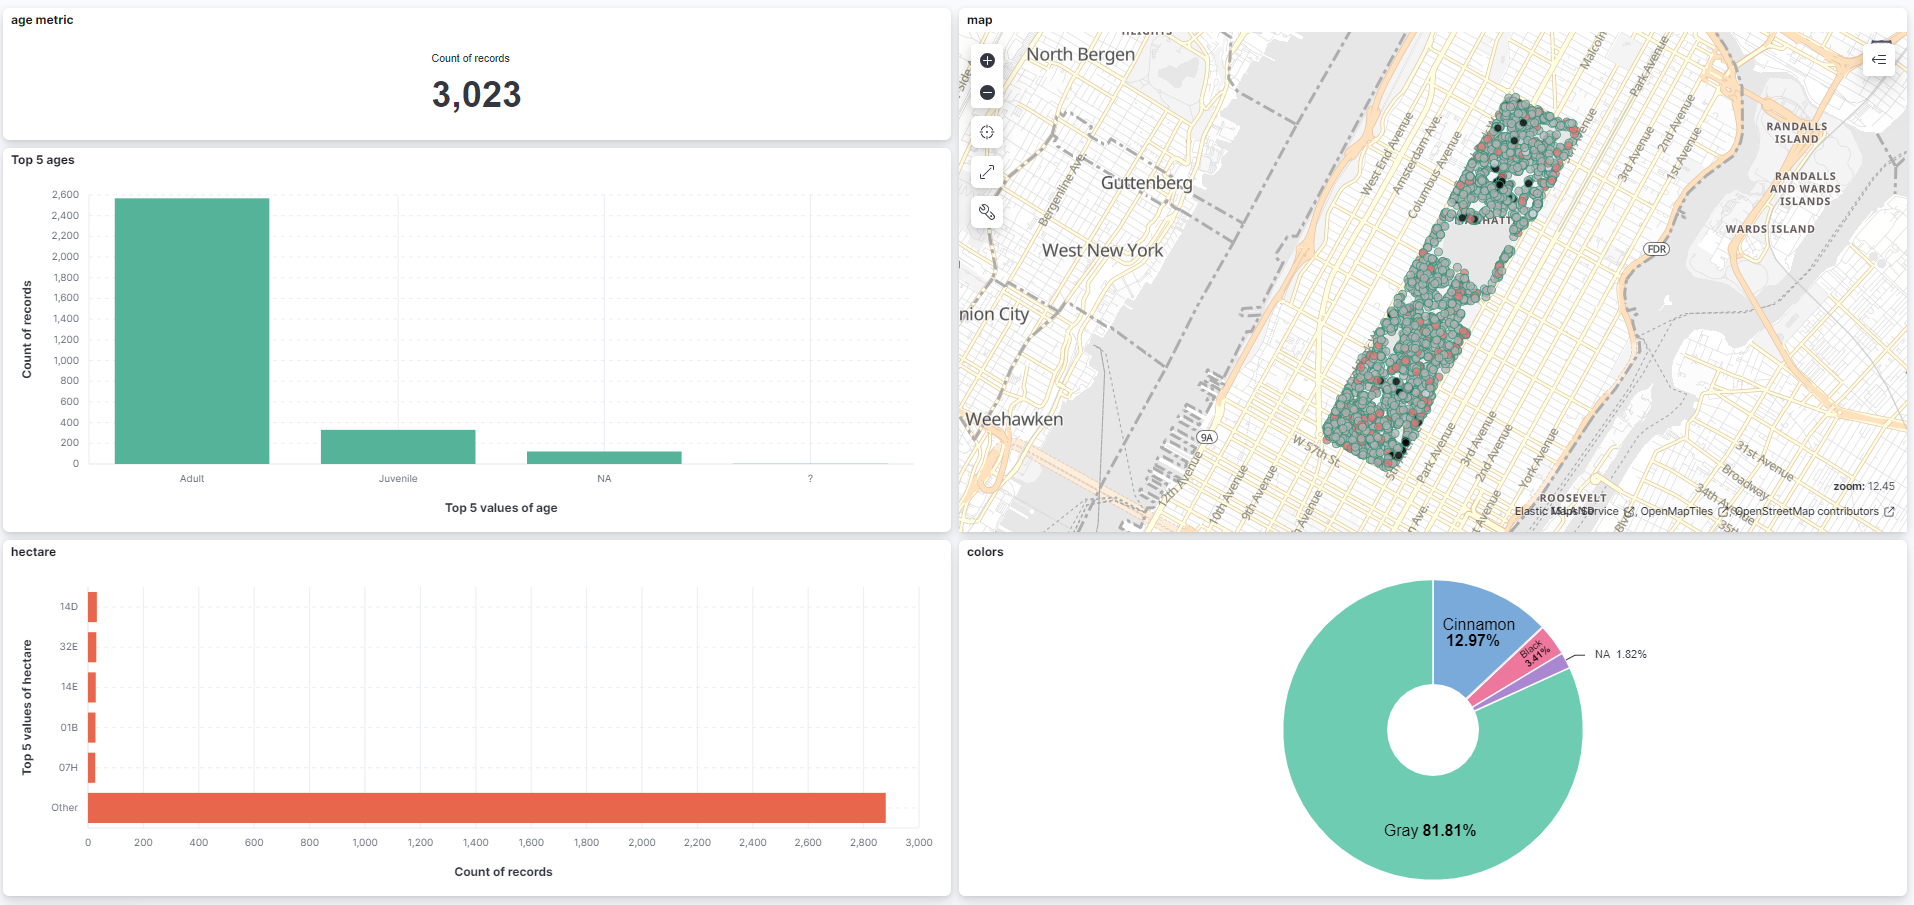Expand the map layer control panel
The width and height of the screenshot is (1914, 905).
1879,58
